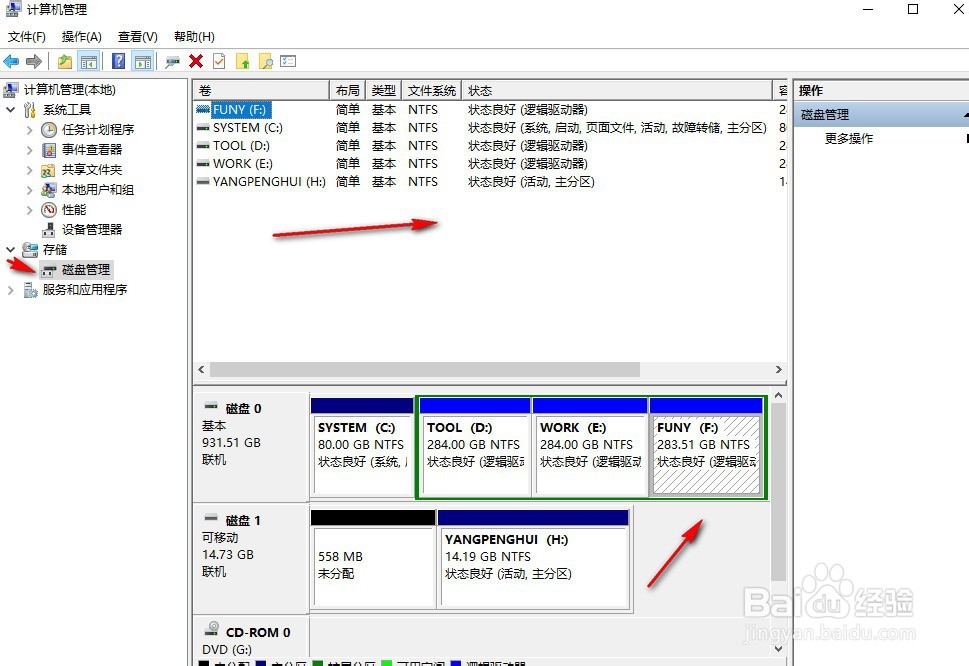Toggle the Show/Hide Console Tree toolbar button
The image size is (969, 666).
(89, 61)
